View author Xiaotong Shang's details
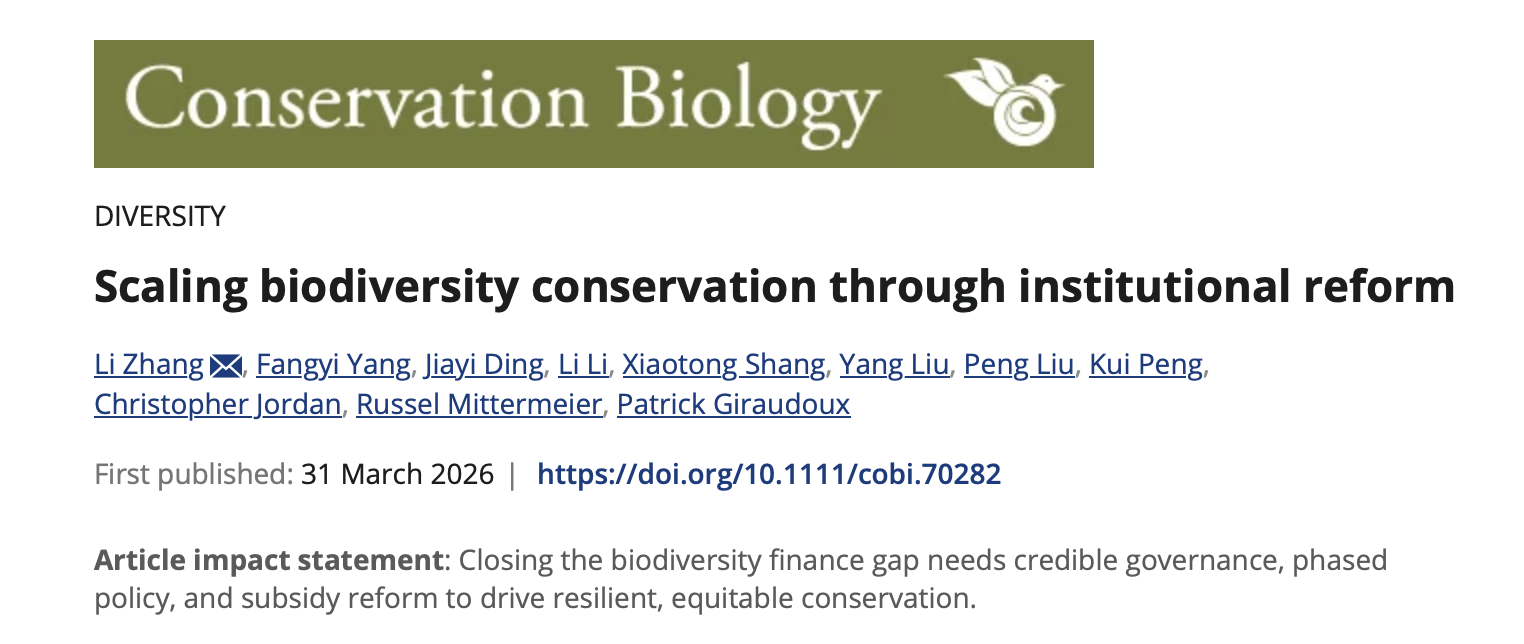This screenshot has width=1524, height=644. click(724, 366)
